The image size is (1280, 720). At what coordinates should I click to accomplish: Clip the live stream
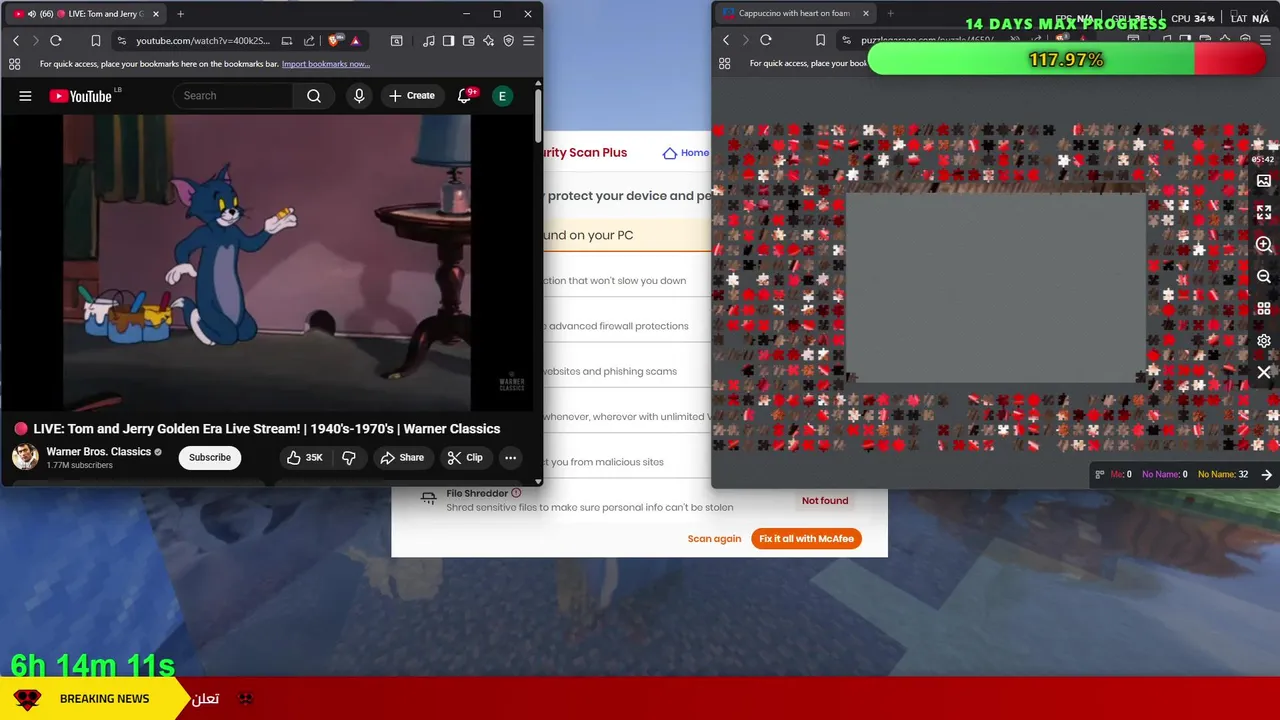point(465,458)
